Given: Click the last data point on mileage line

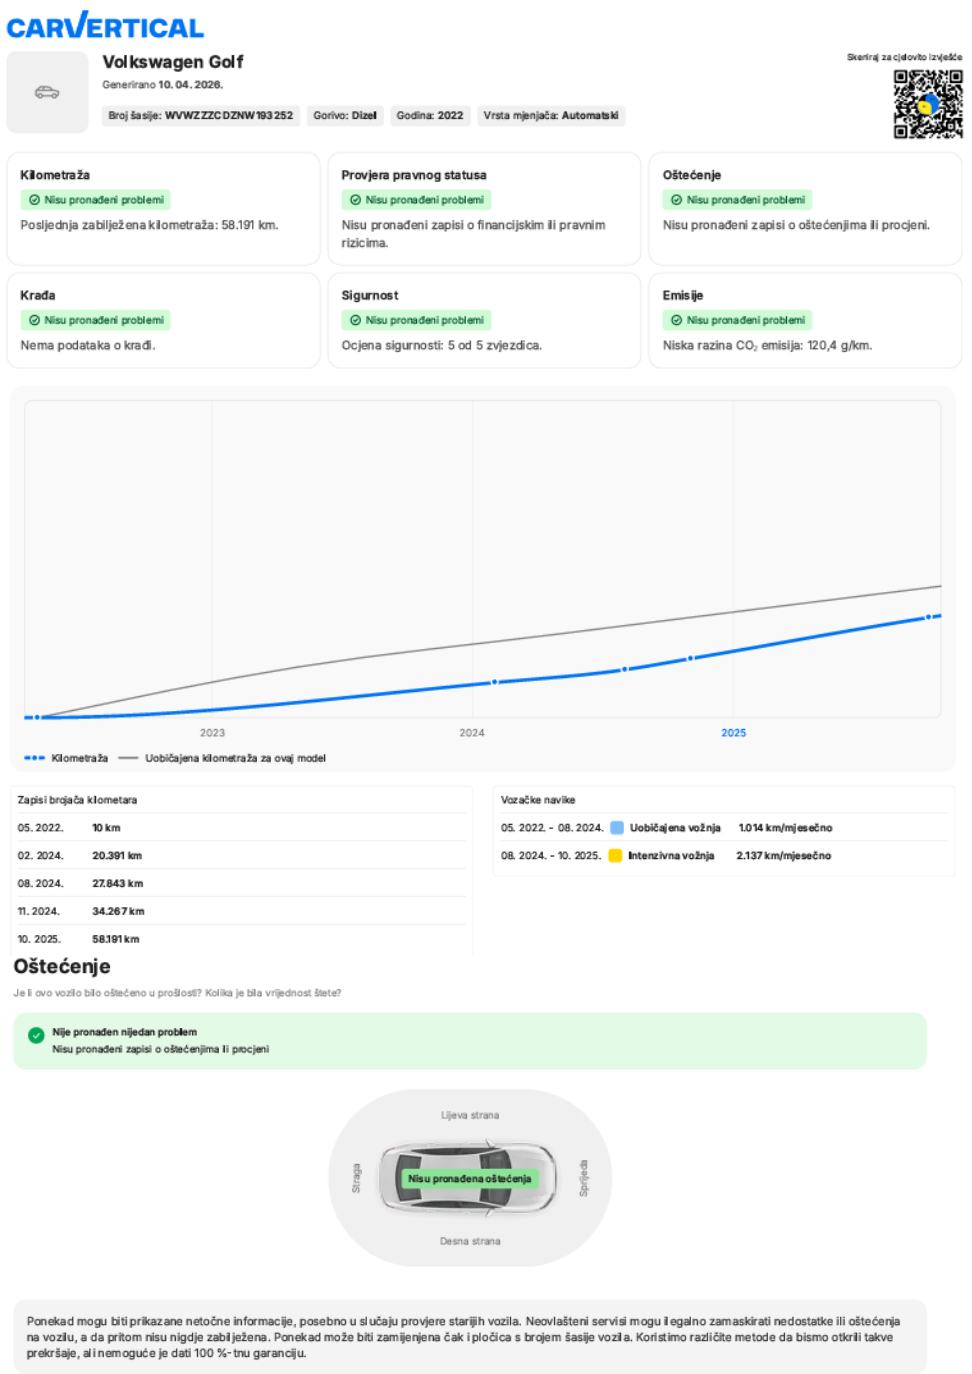Looking at the screenshot, I should (929, 617).
